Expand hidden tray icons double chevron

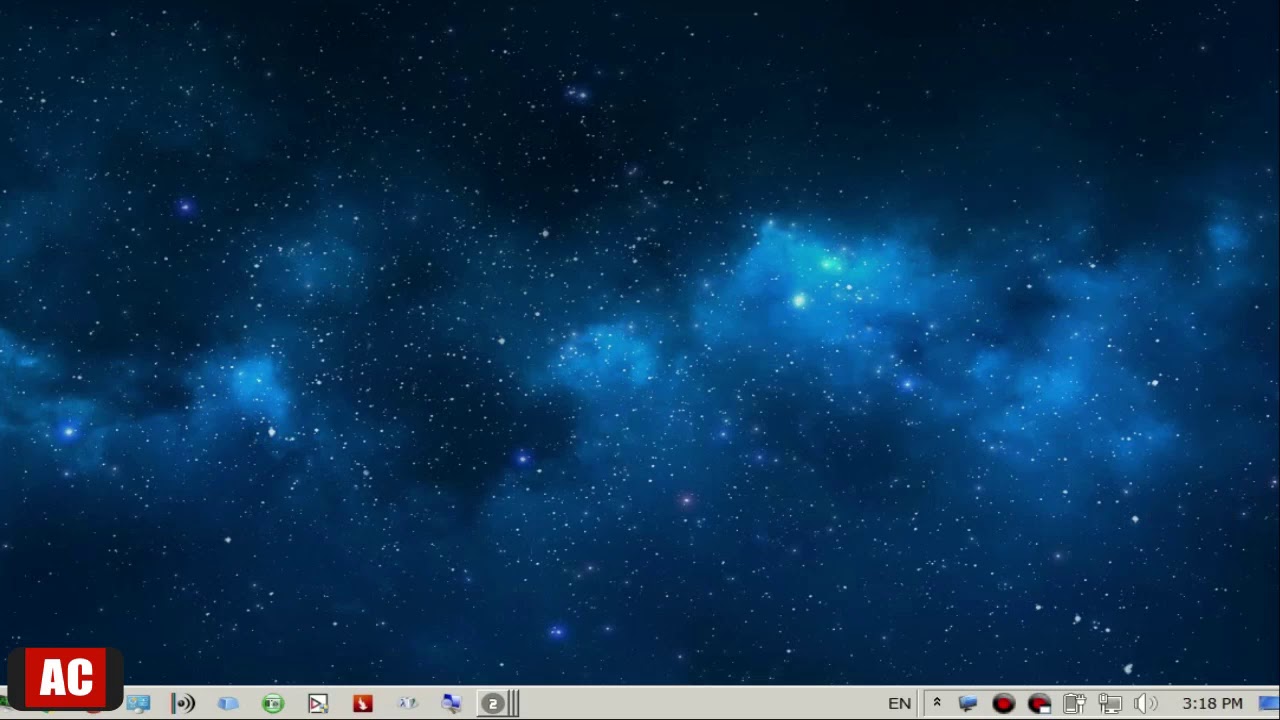937,703
